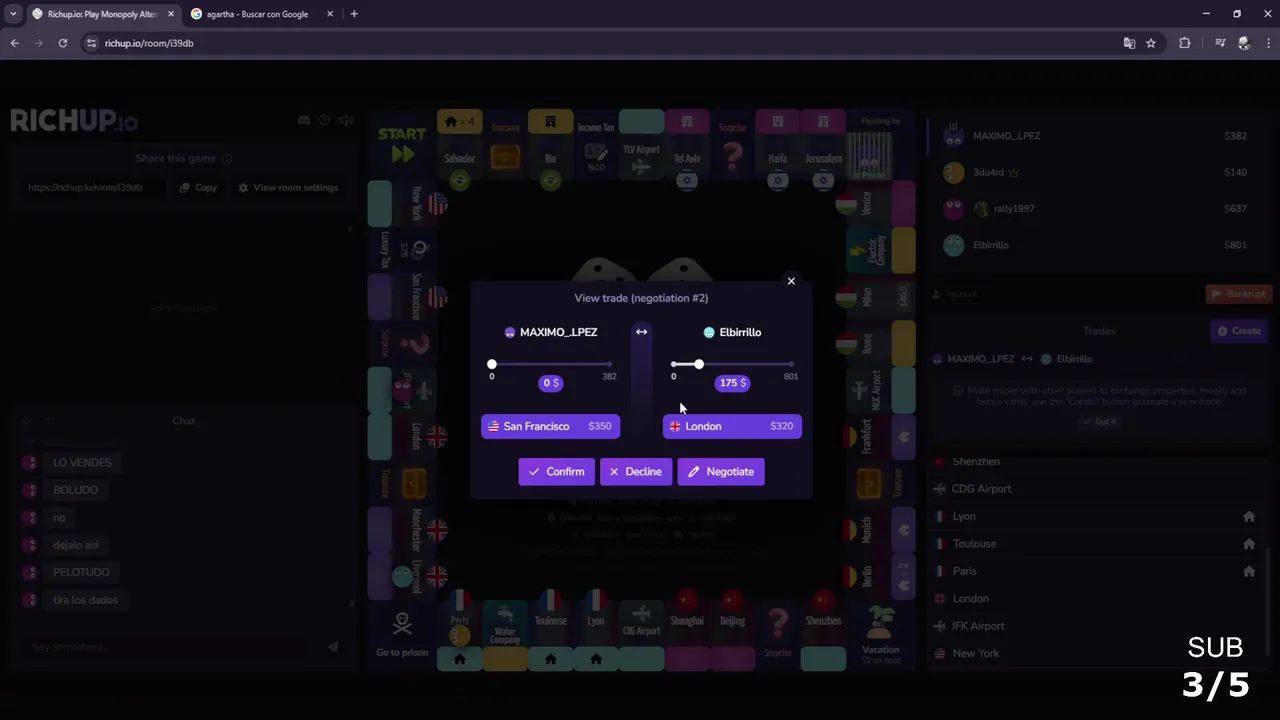The width and height of the screenshot is (1280, 720).
Task: Select player row 3du4rd
Action: (1097, 172)
